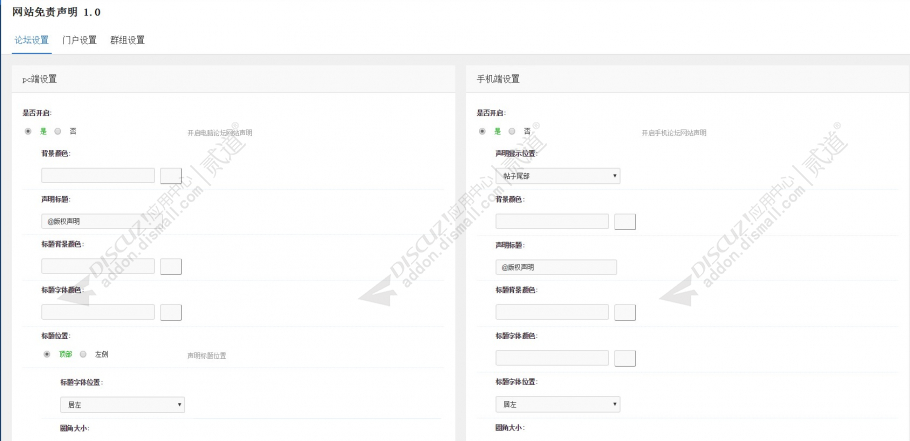910x441 pixels.
Task: Choose 左侧 for 标题位置
Action: pyautogui.click(x=83, y=354)
